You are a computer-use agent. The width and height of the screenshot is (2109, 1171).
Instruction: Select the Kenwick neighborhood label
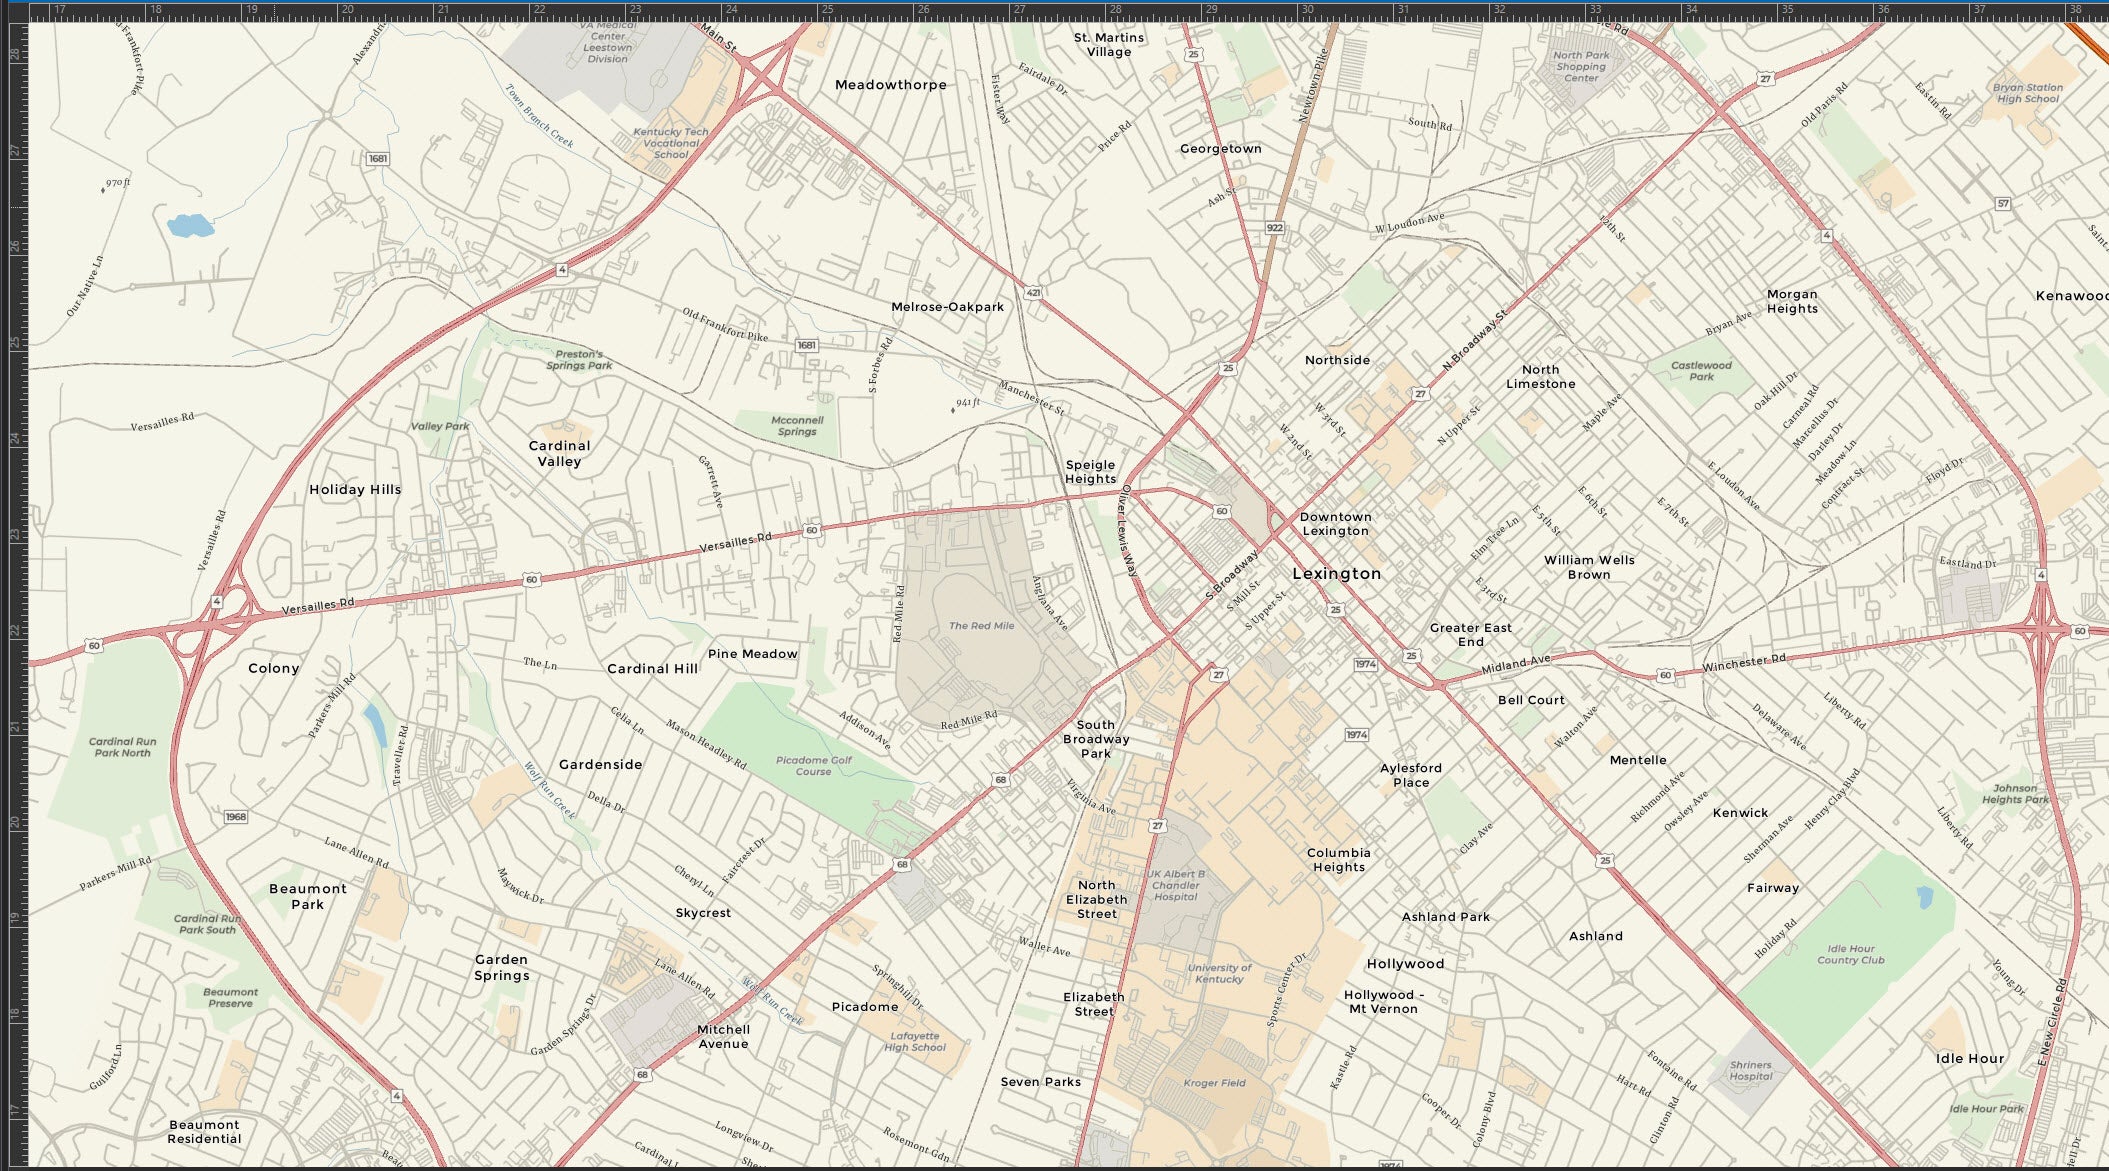click(1740, 813)
